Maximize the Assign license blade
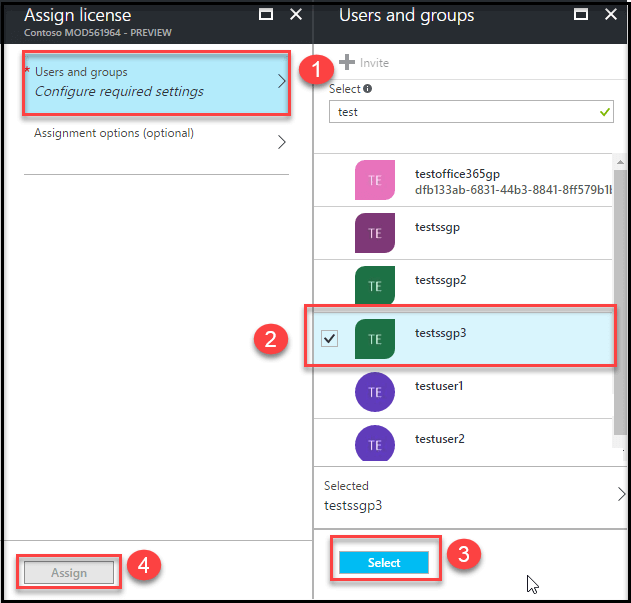 [265, 15]
